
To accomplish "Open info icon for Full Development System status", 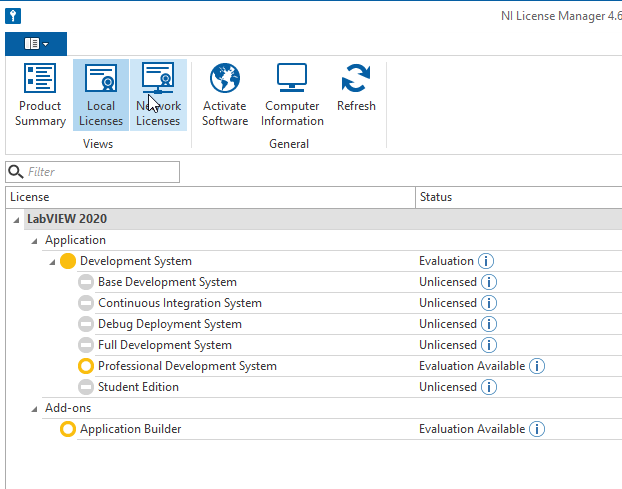I will (x=489, y=345).
